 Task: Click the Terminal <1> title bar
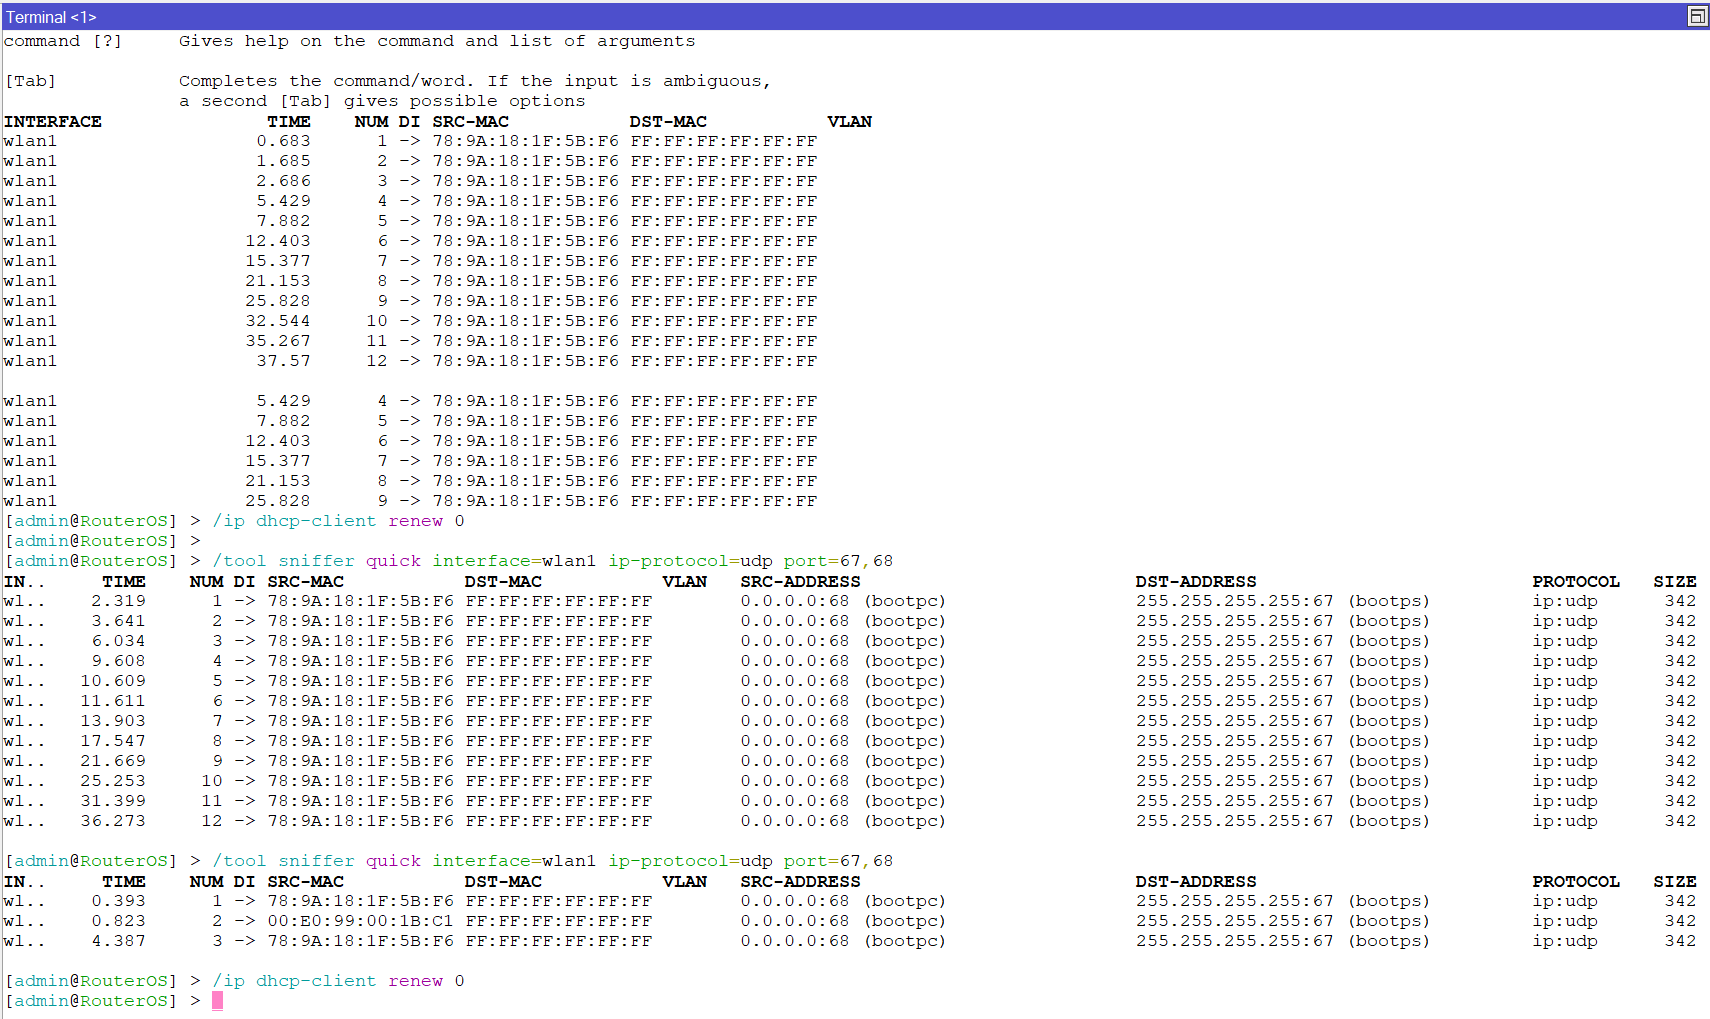point(855,16)
